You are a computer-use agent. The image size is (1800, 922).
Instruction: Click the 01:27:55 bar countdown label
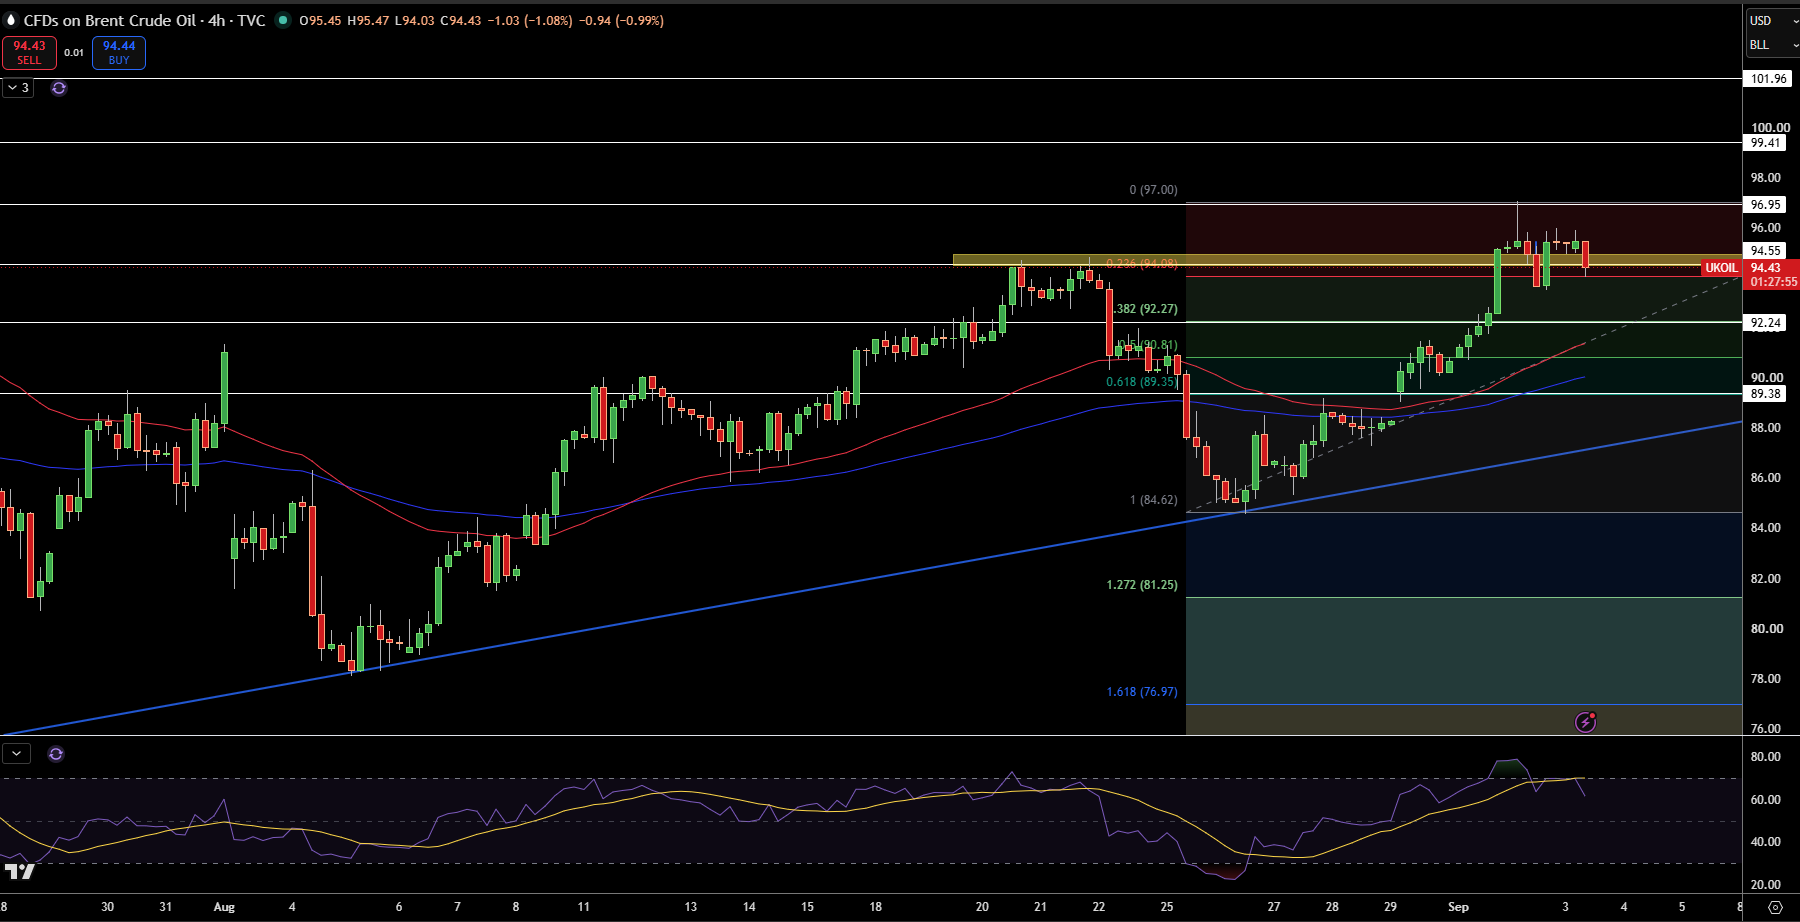1773,282
